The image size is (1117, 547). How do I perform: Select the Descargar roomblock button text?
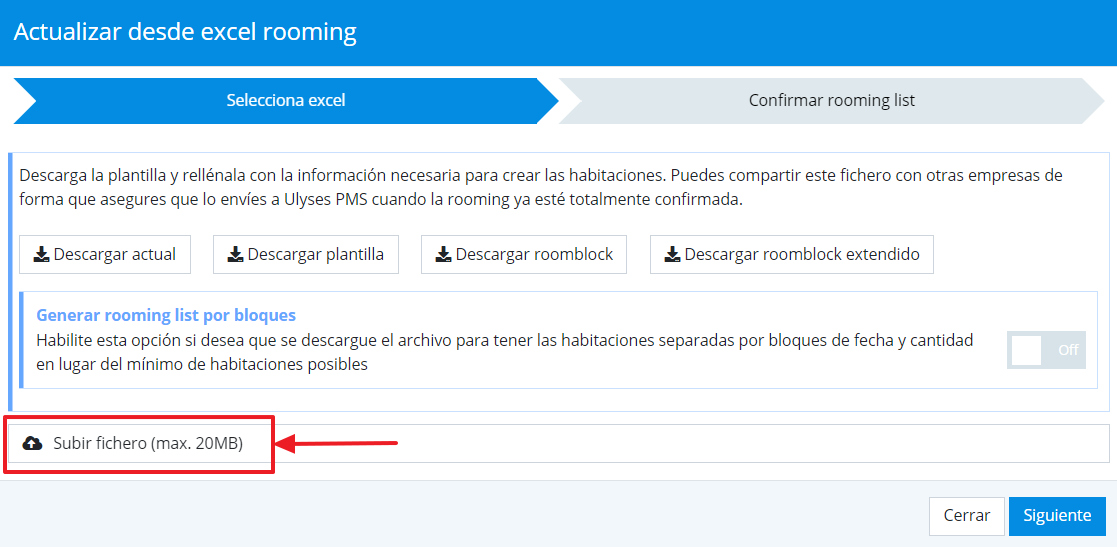coord(534,255)
